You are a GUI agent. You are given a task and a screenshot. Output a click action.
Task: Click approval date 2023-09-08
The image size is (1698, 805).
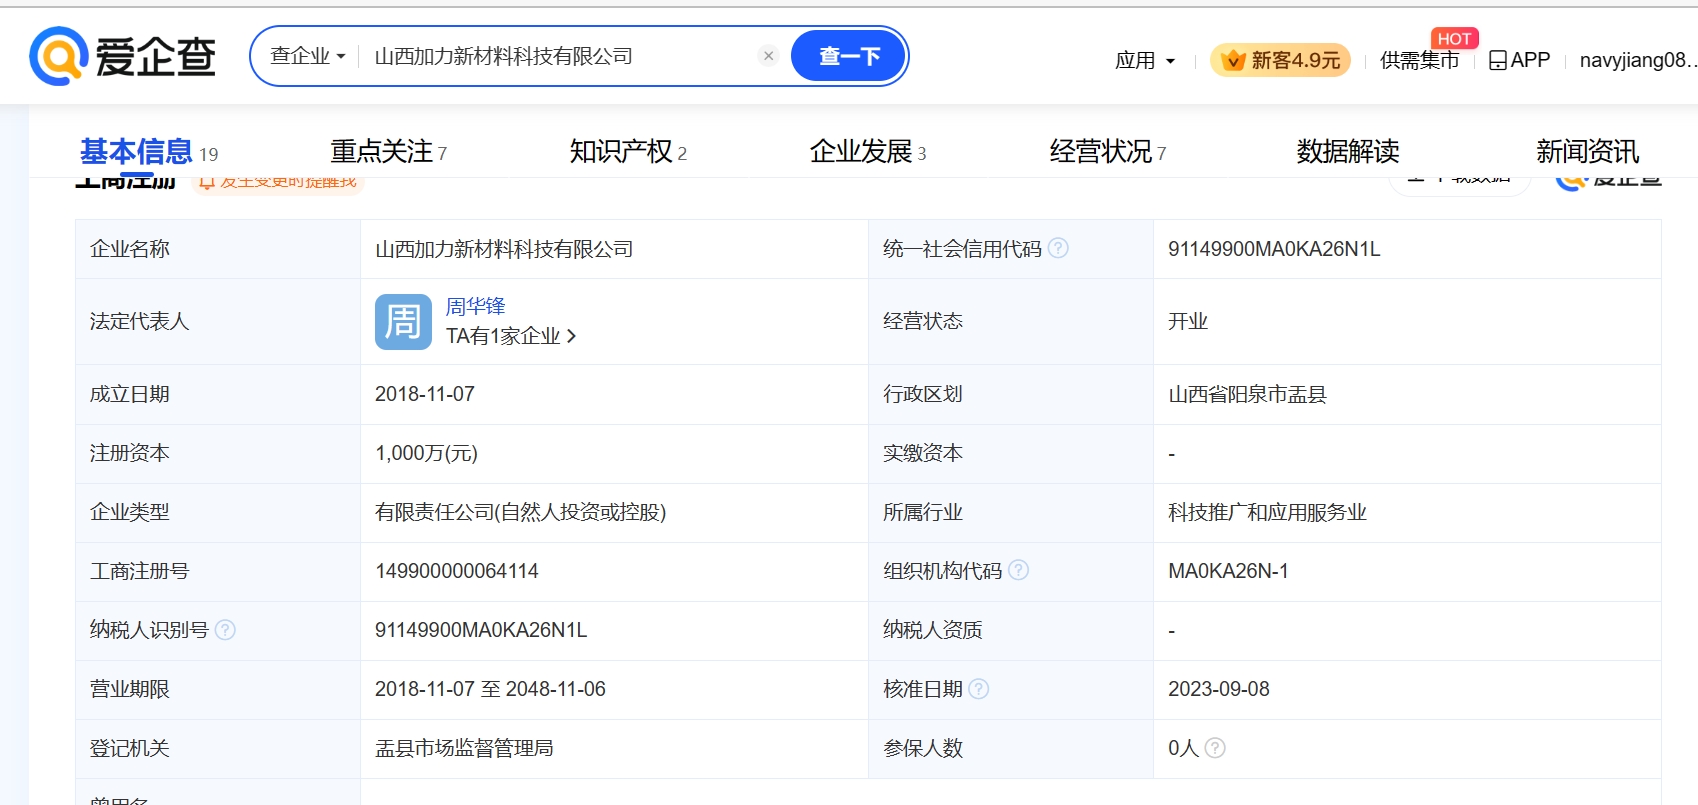click(1219, 689)
